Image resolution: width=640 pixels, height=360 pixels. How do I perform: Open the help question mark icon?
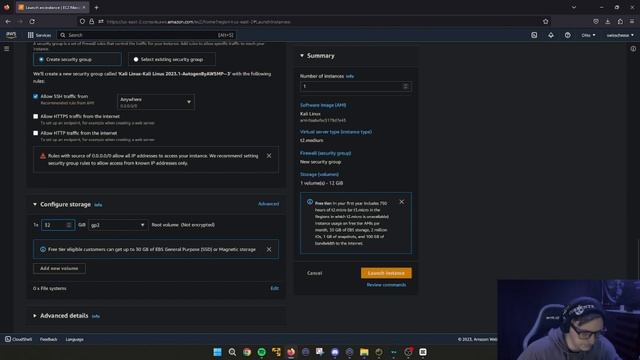[x=567, y=35]
